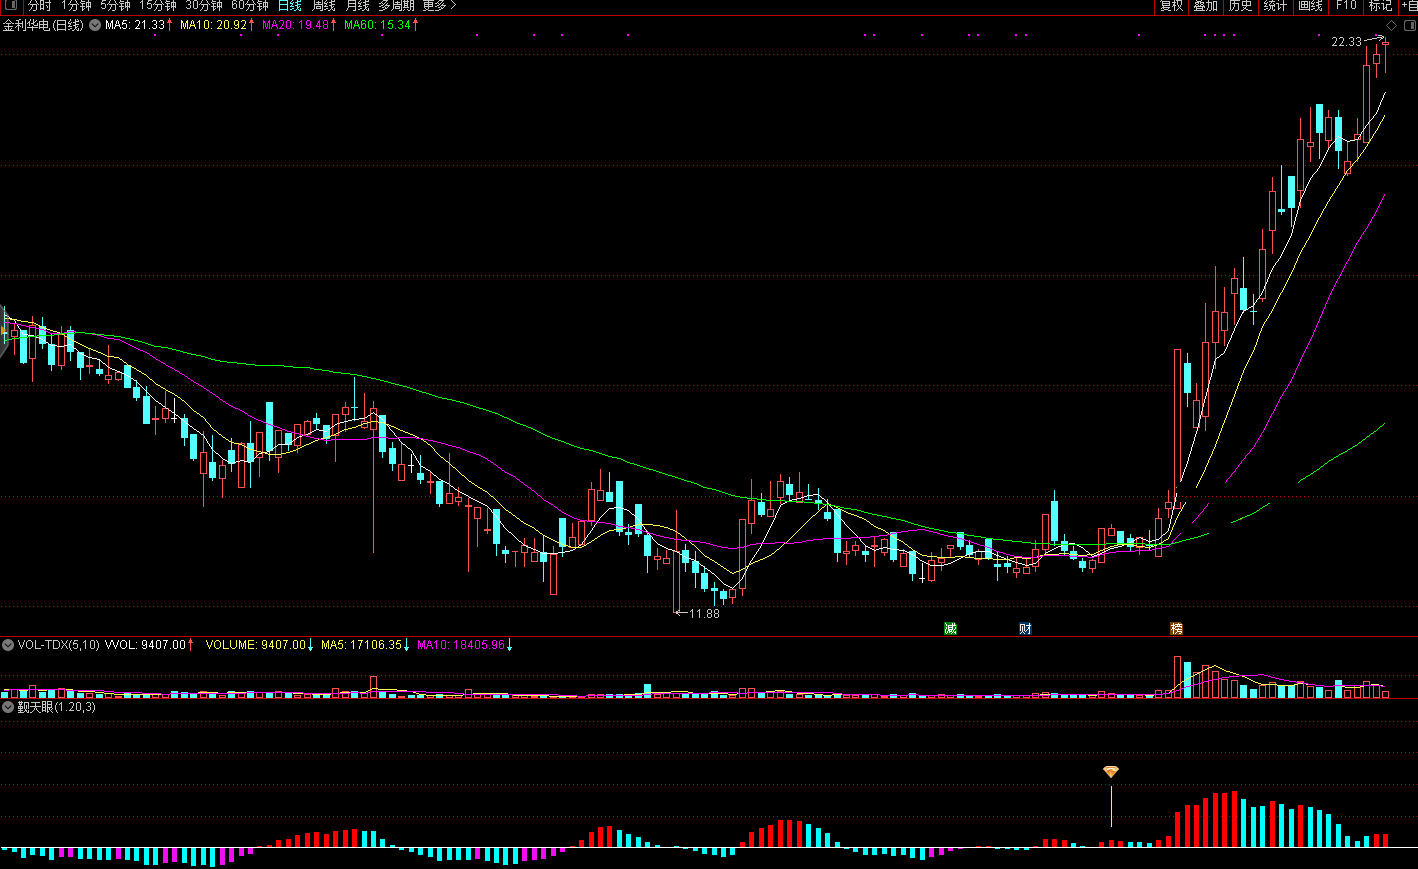Switch to 日线 daily chart
The image size is (1418, 869).
click(290, 6)
